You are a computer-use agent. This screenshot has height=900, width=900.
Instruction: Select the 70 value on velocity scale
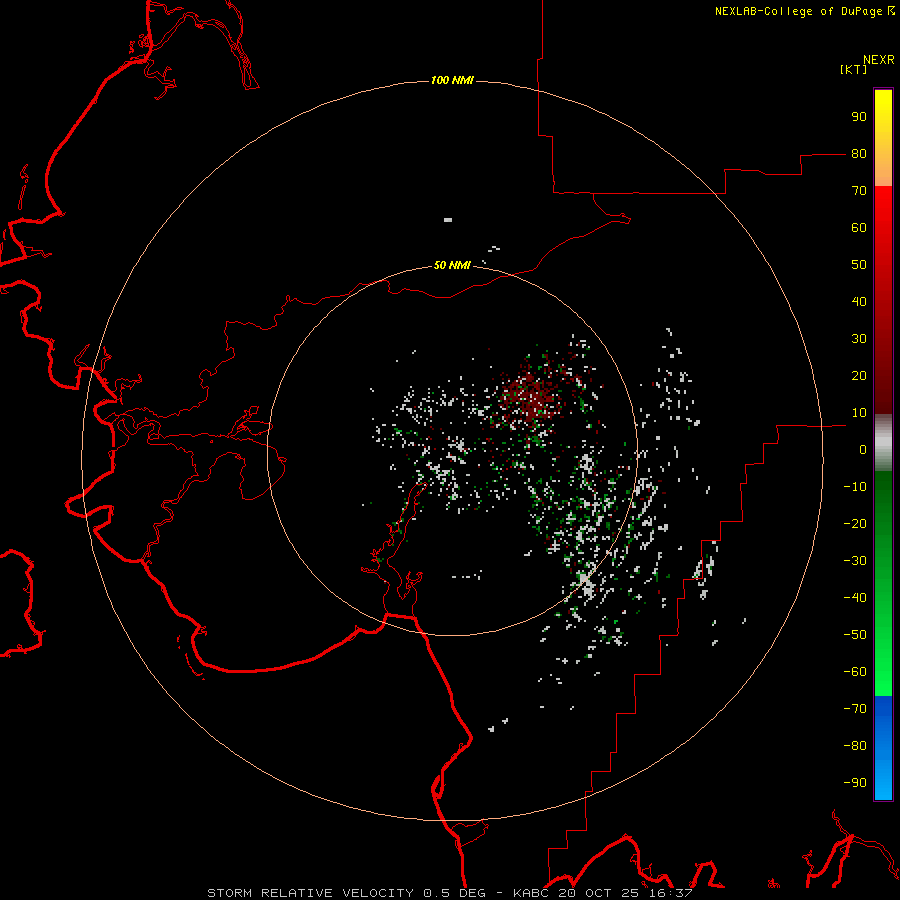point(859,191)
